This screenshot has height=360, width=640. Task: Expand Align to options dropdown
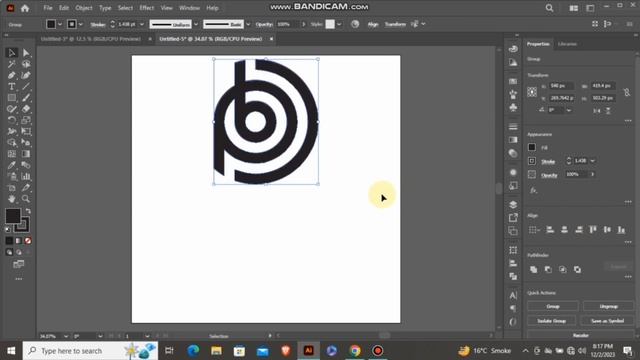pyautogui.click(x=534, y=230)
